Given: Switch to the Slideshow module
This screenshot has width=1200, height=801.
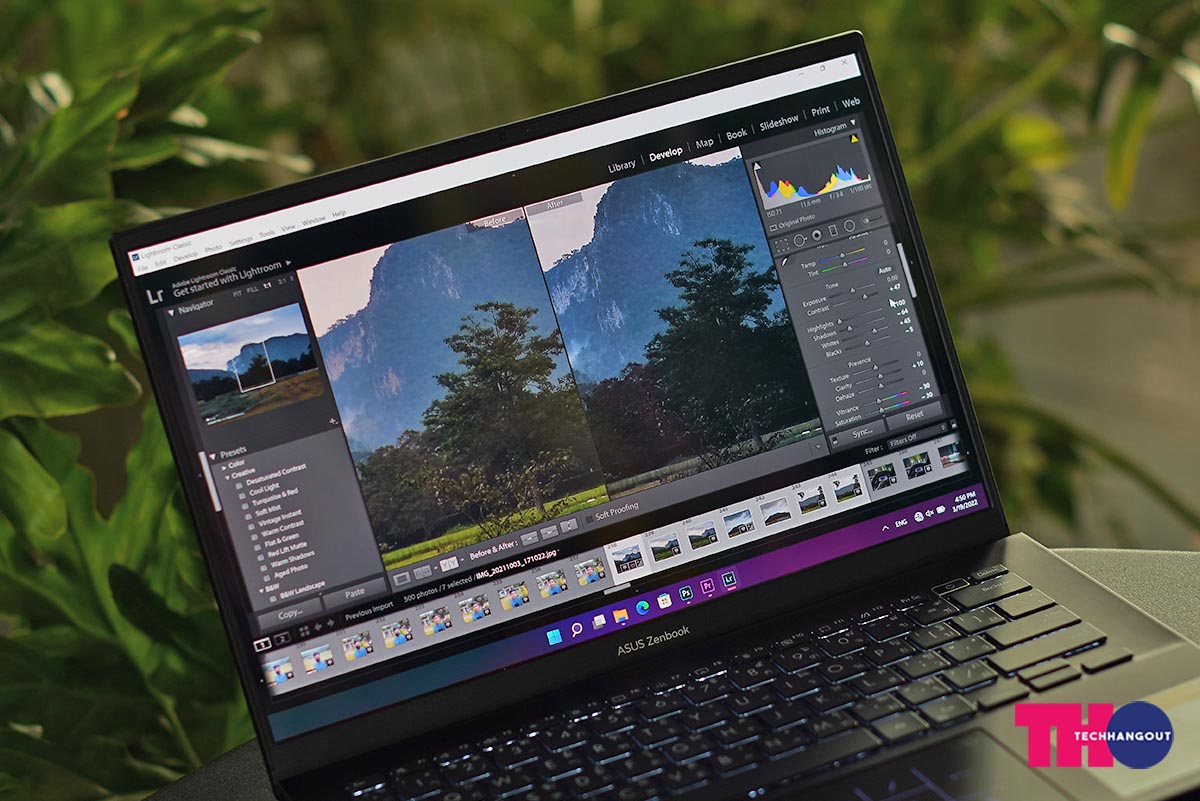Looking at the screenshot, I should tap(779, 122).
